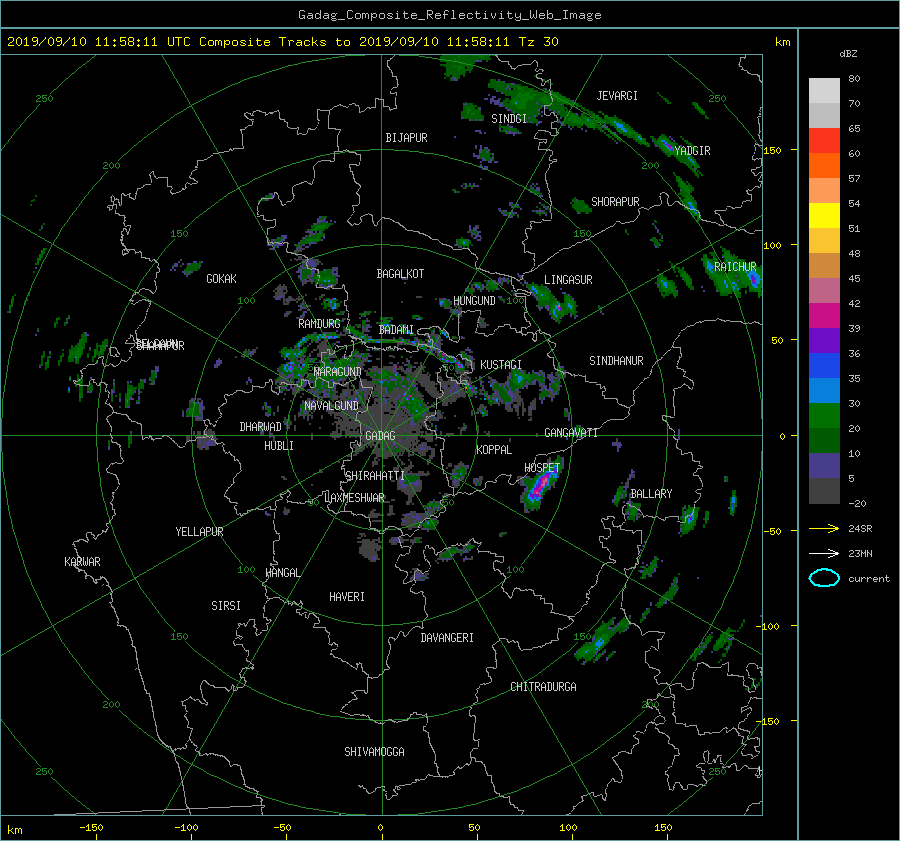Click the DAVANGERI city label

[447, 638]
